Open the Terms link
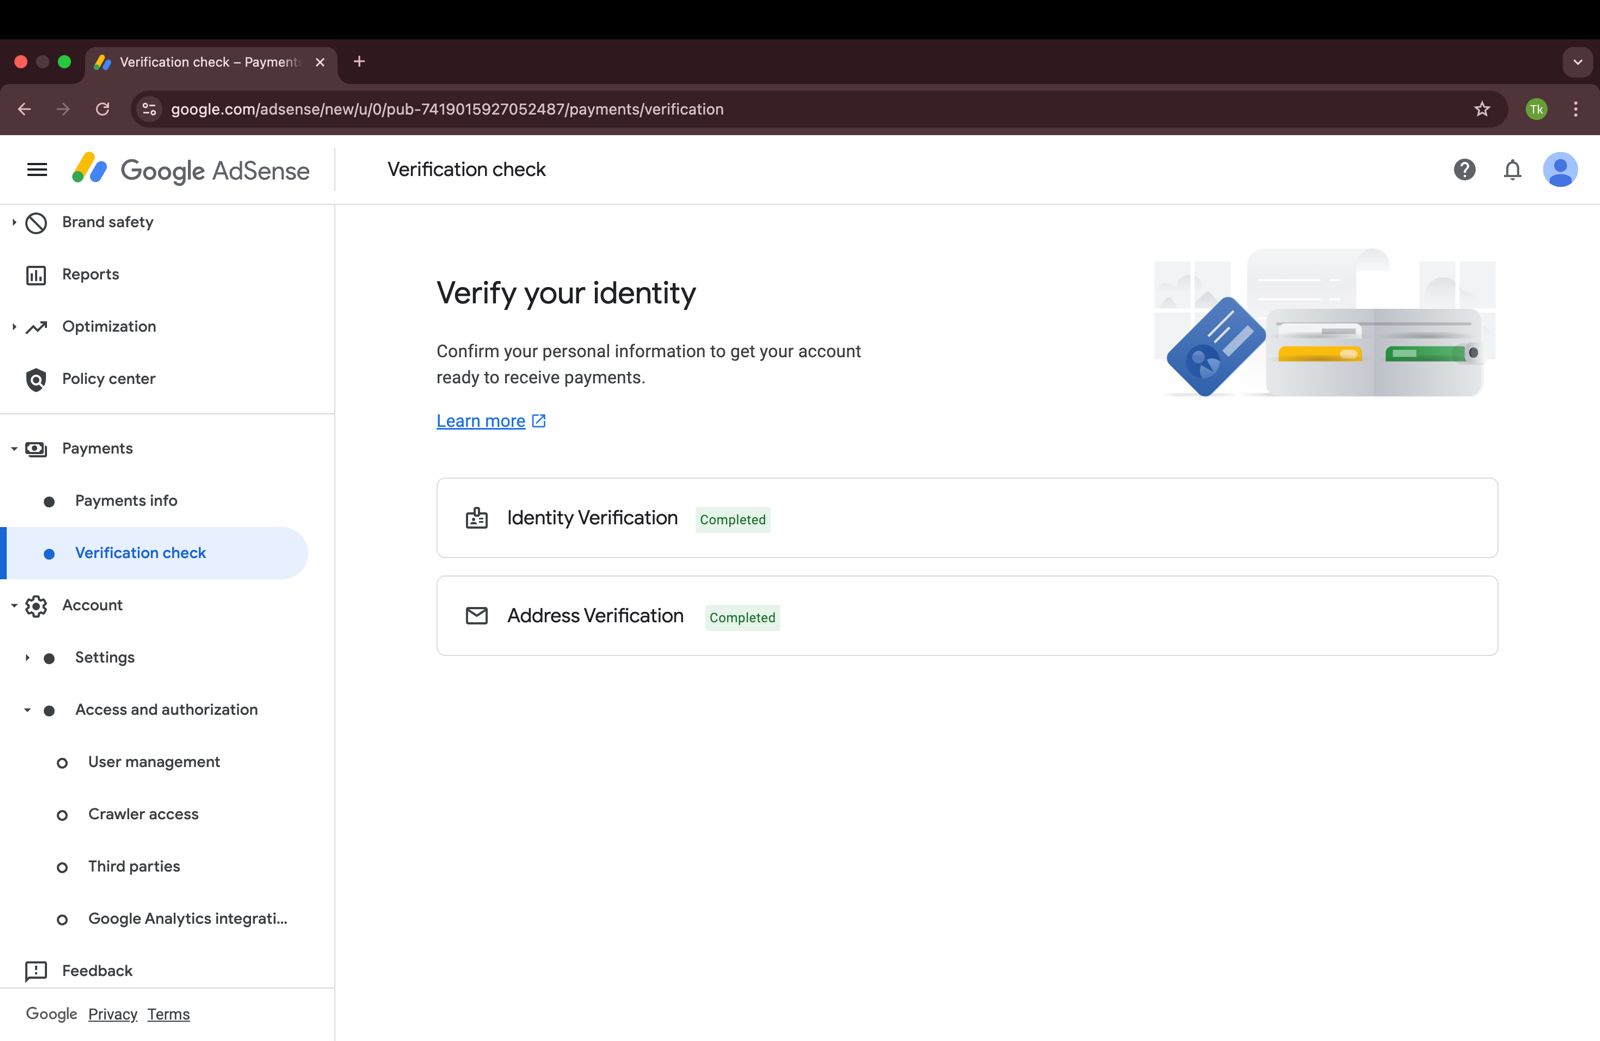The height and width of the screenshot is (1041, 1600). click(x=168, y=1014)
